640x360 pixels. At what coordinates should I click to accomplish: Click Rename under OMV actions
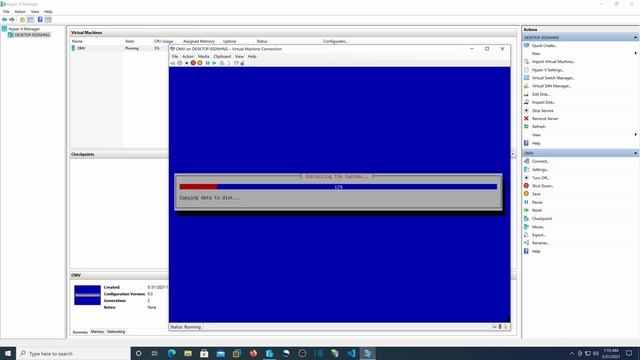point(540,243)
